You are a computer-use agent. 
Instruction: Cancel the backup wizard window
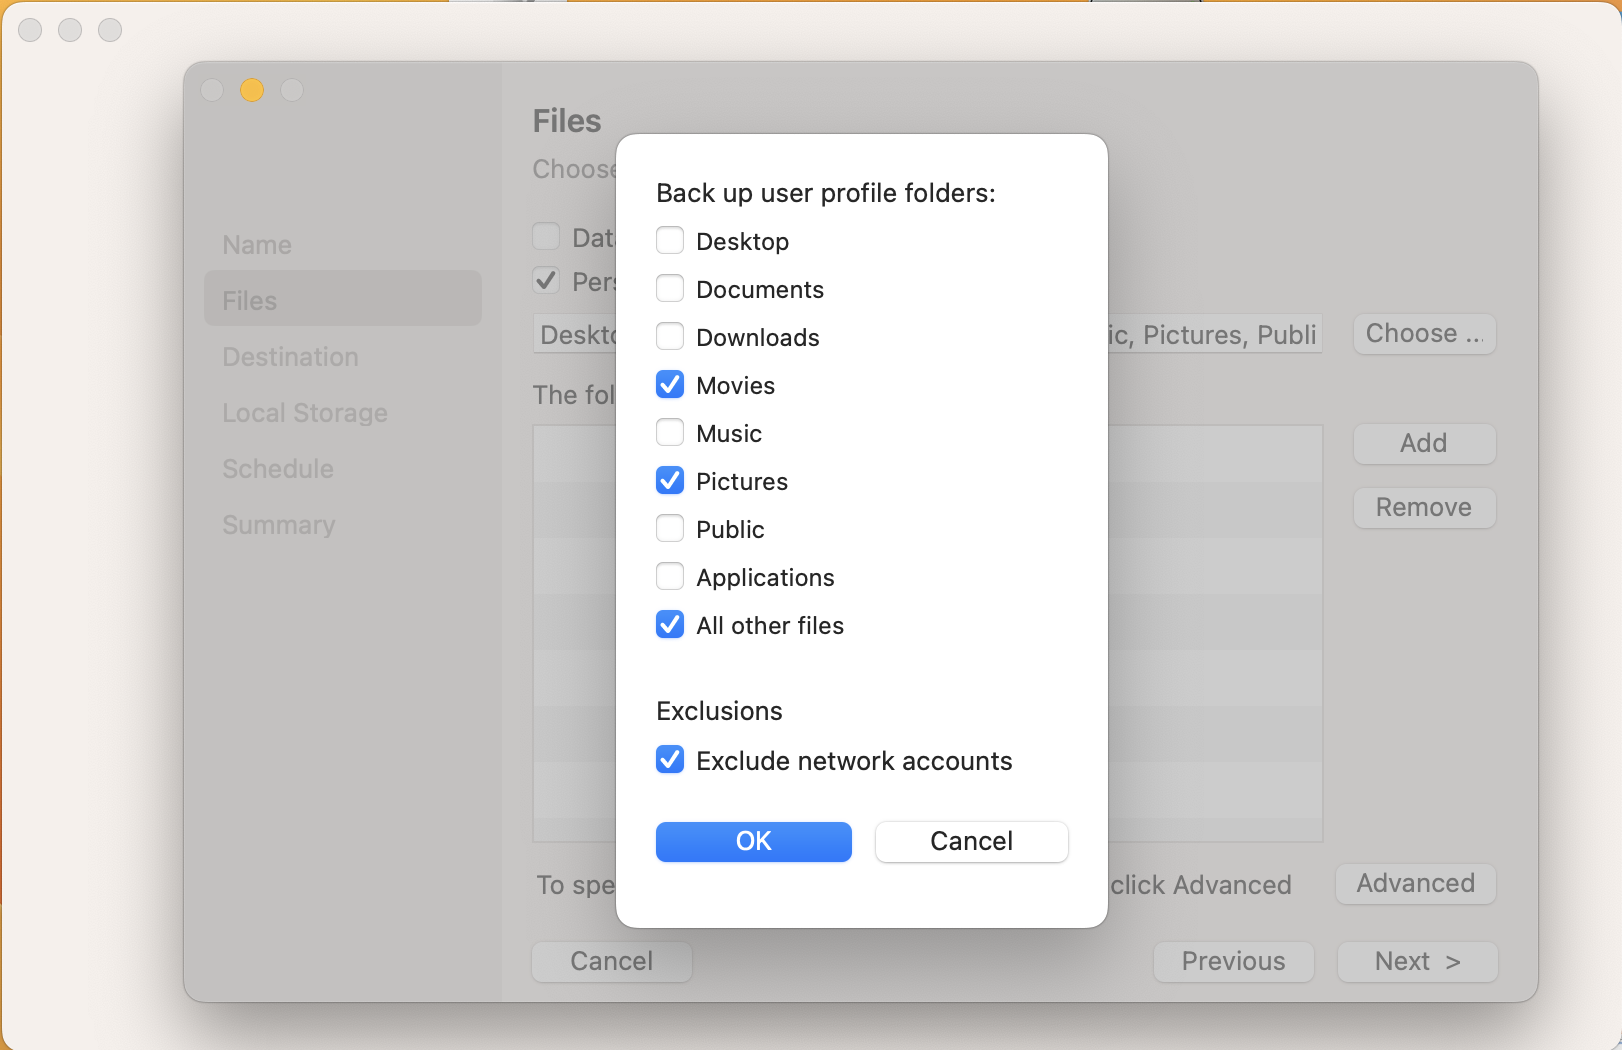pos(612,961)
